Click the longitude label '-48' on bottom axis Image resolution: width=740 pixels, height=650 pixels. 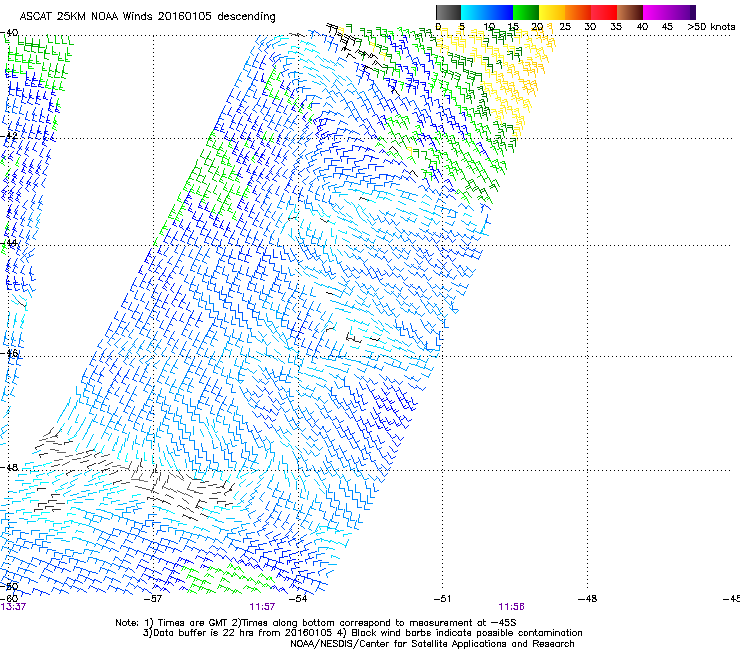point(587,599)
